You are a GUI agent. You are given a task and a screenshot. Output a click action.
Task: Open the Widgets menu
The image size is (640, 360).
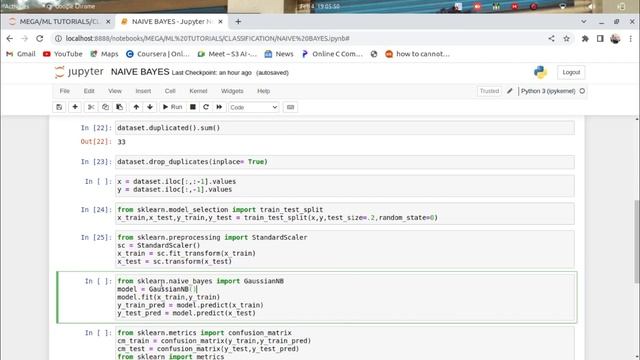point(232,91)
